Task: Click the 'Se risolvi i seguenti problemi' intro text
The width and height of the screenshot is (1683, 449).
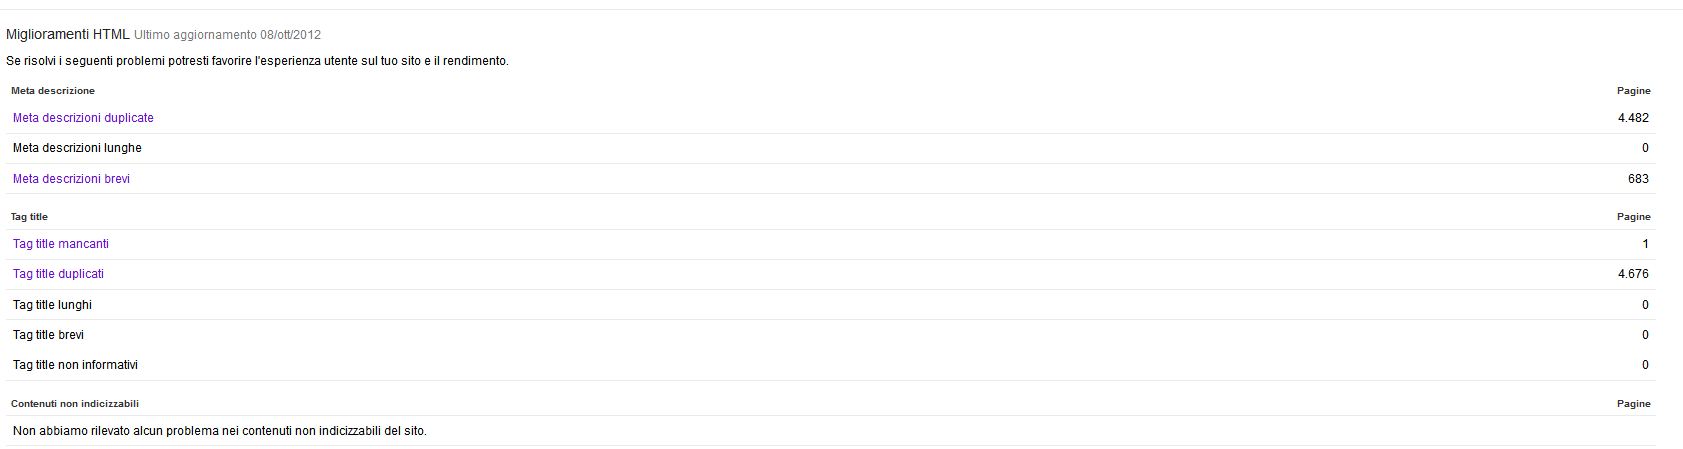Action: (257, 61)
